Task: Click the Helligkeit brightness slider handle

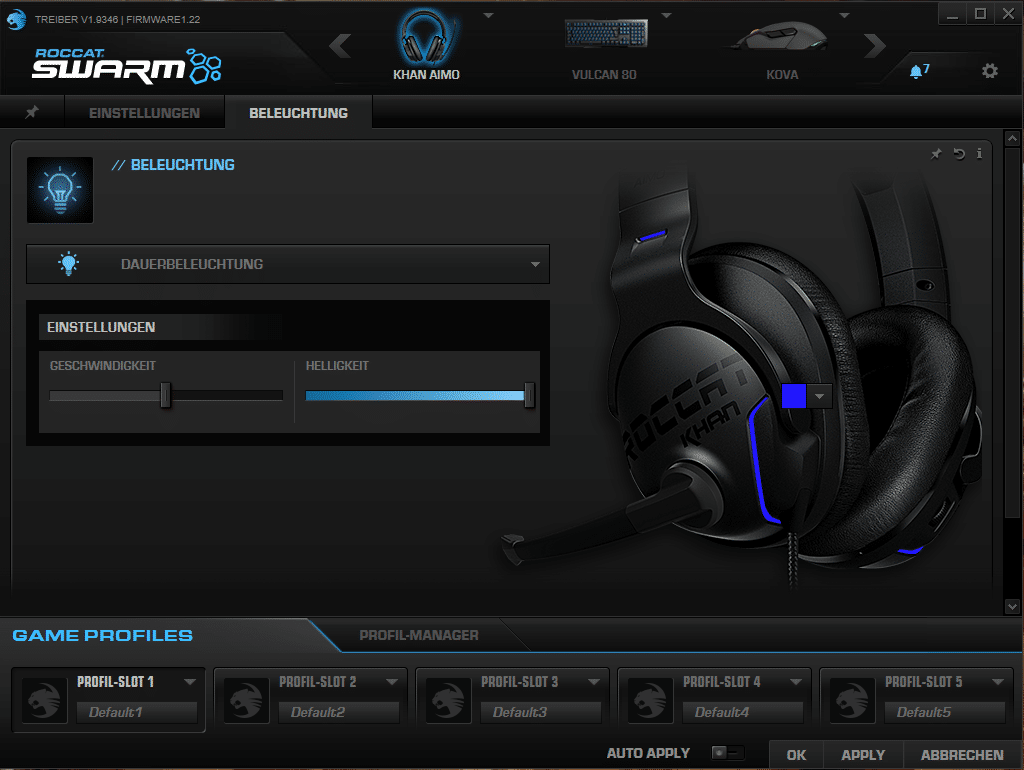Action: 529,396
